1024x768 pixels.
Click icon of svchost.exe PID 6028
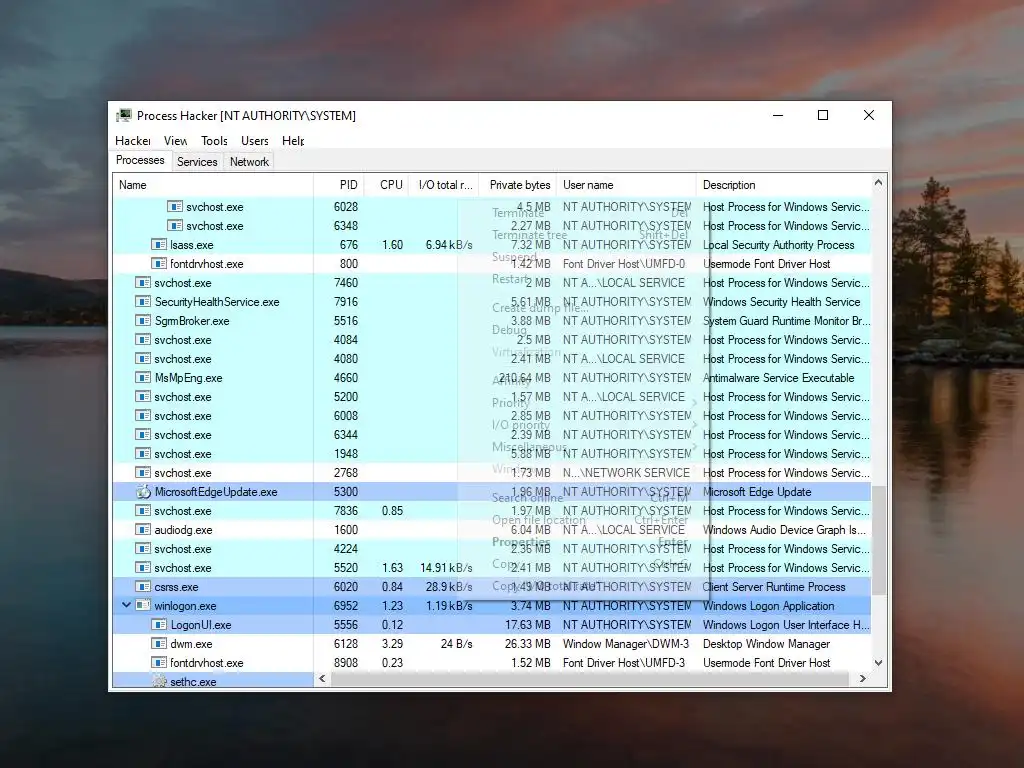(x=174, y=206)
